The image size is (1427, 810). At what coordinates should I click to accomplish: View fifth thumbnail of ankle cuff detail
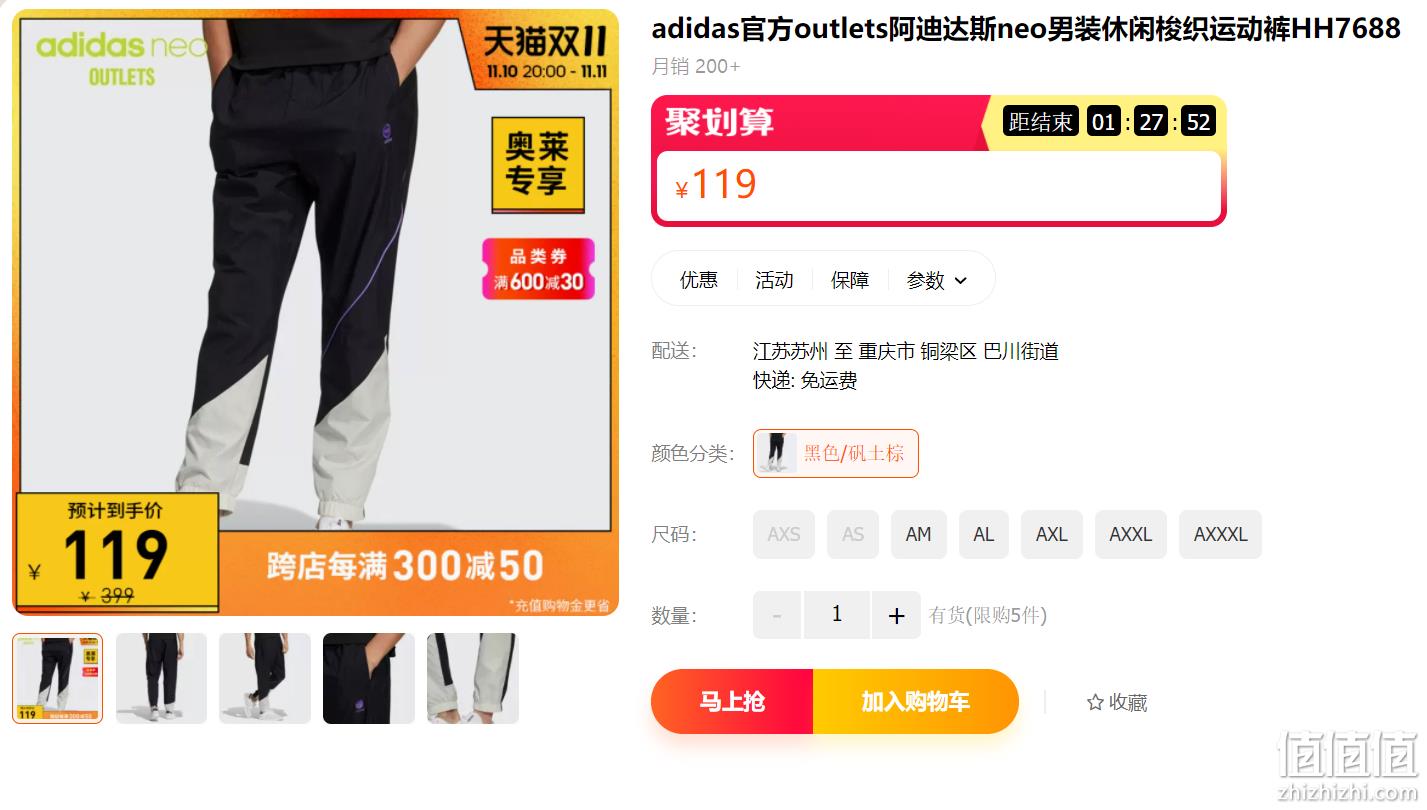(473, 678)
